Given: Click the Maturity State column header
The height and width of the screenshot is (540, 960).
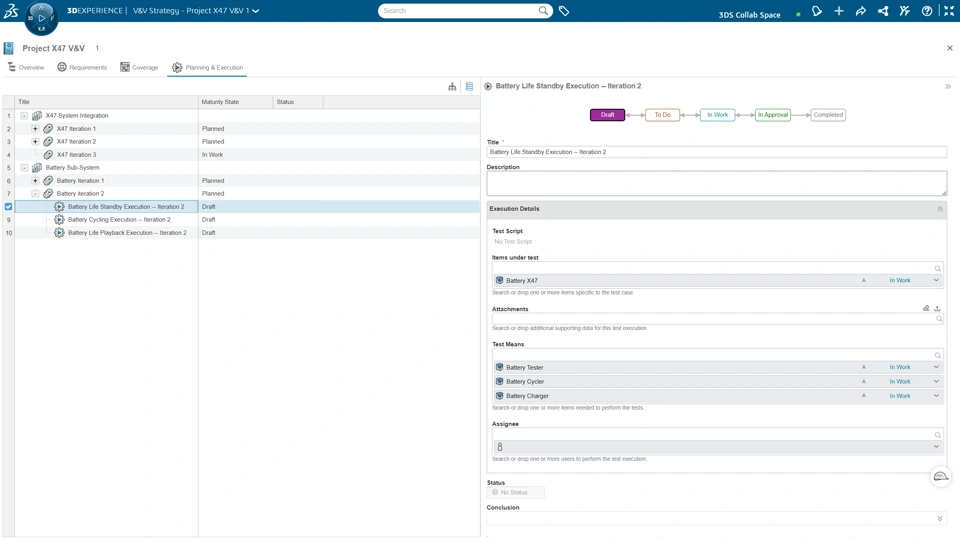Looking at the screenshot, I should [x=236, y=102].
